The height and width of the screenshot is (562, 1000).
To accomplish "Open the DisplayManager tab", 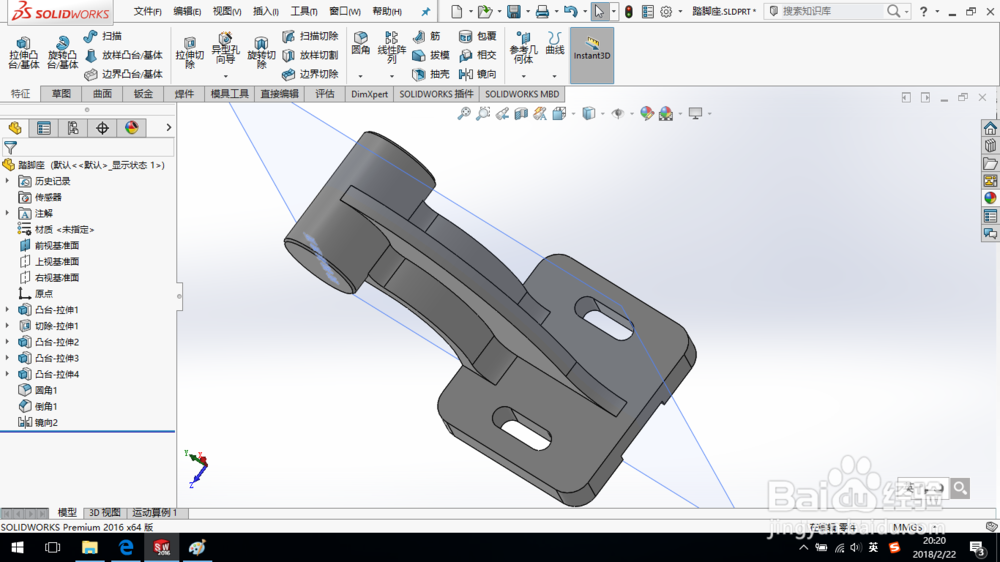I will 132,128.
